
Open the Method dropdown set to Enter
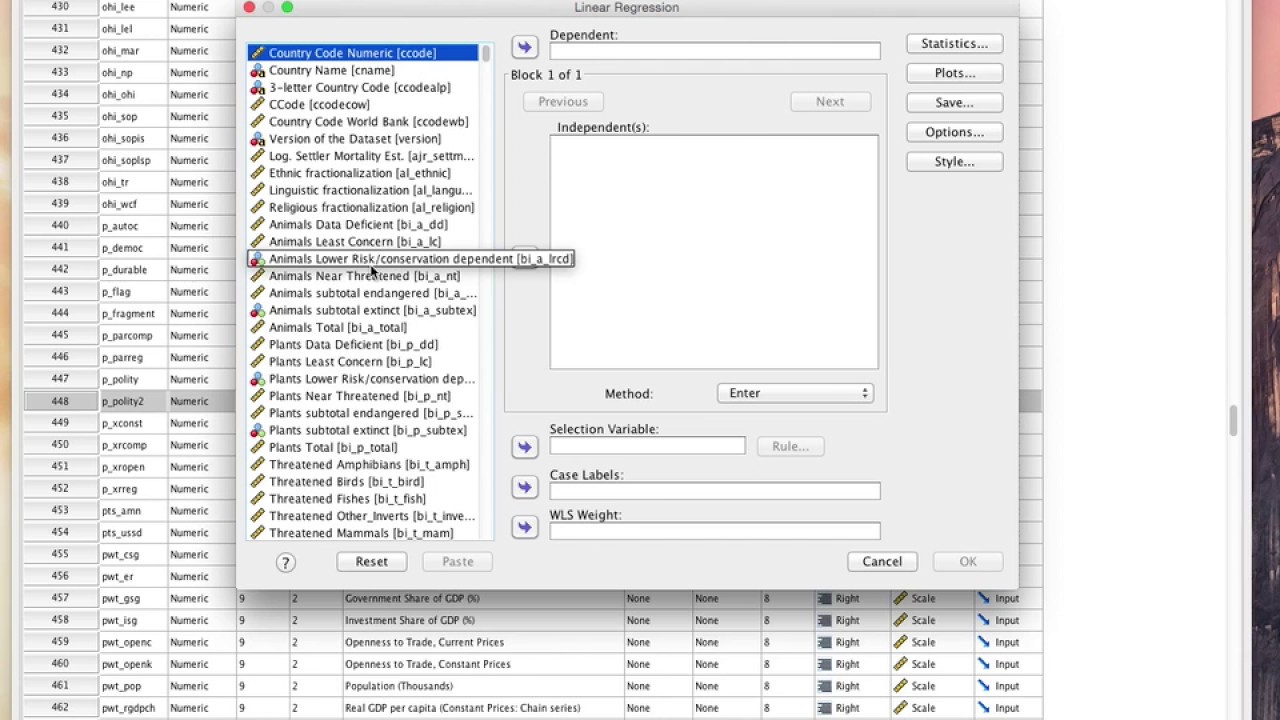[x=795, y=393]
